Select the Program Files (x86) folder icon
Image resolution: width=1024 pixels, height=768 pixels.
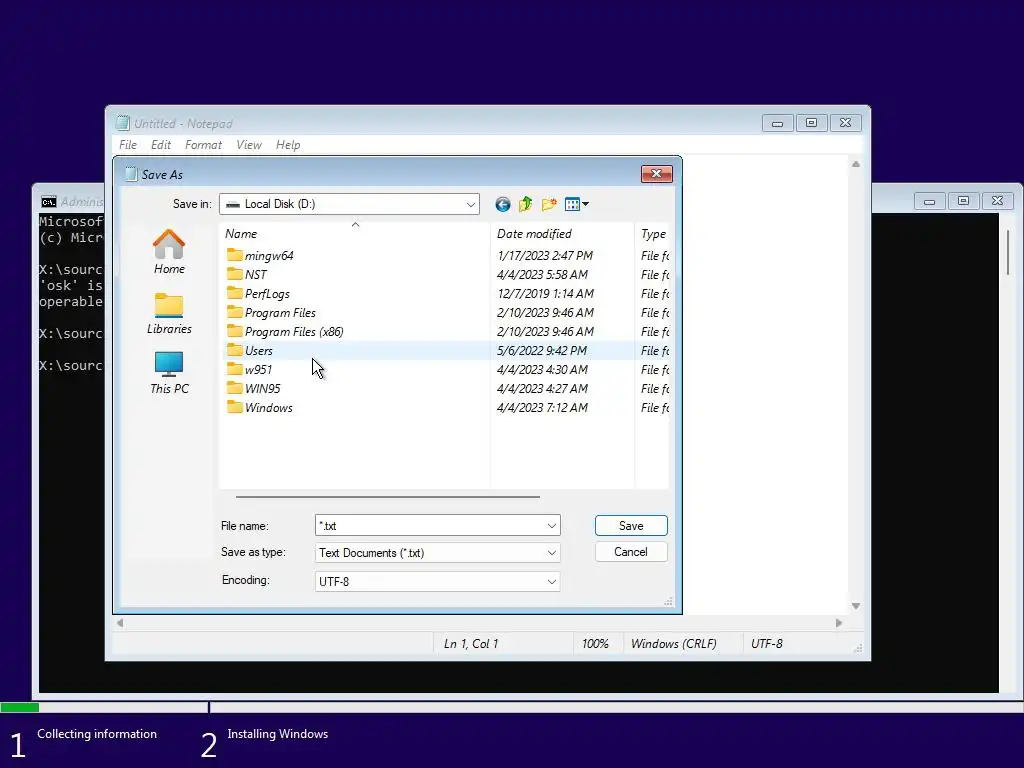point(234,330)
